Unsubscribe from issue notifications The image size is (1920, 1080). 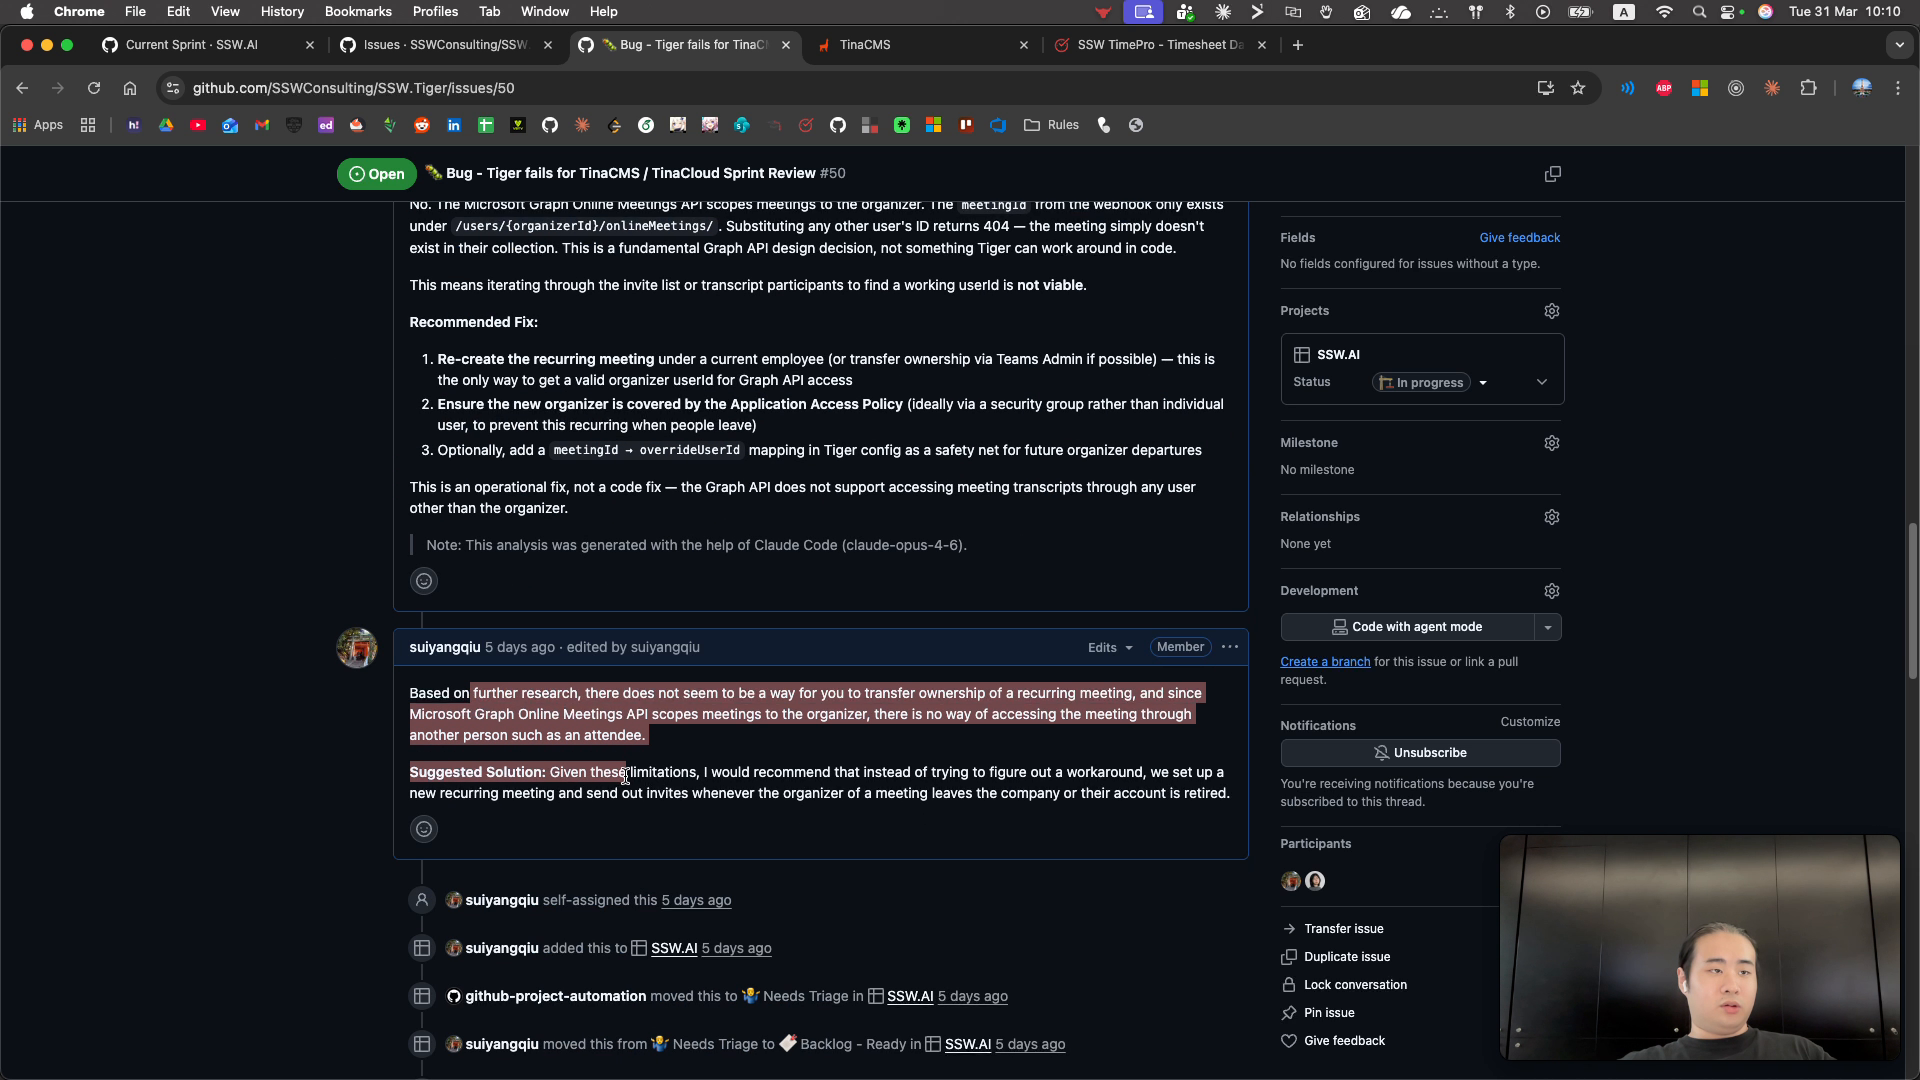click(1420, 753)
